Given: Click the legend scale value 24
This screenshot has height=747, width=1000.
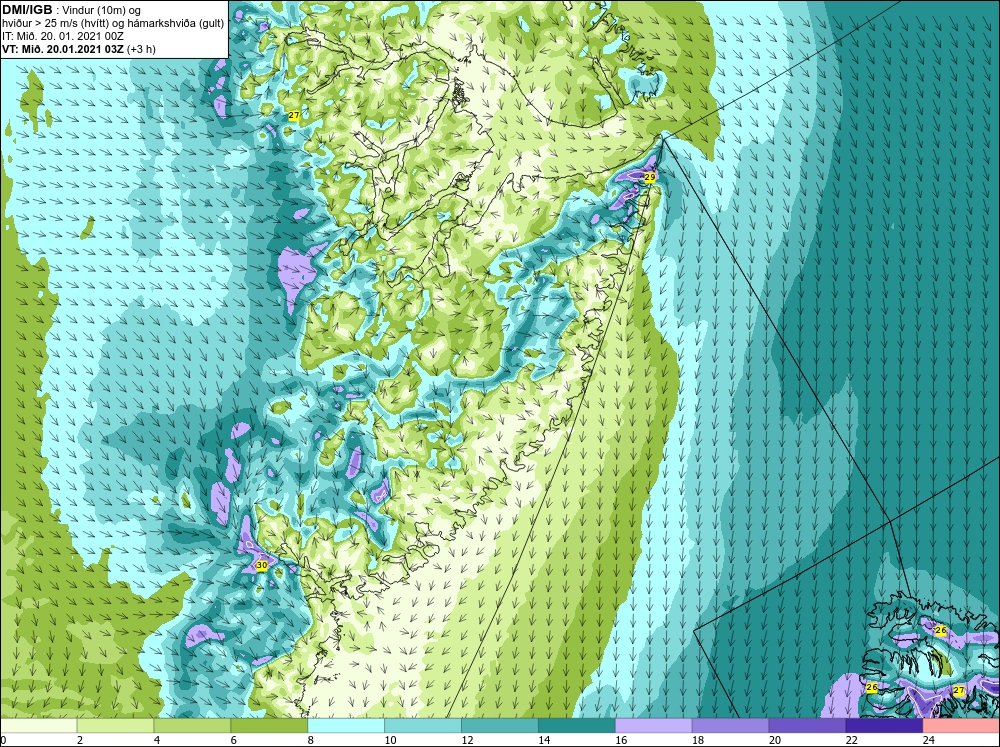Looking at the screenshot, I should [929, 740].
